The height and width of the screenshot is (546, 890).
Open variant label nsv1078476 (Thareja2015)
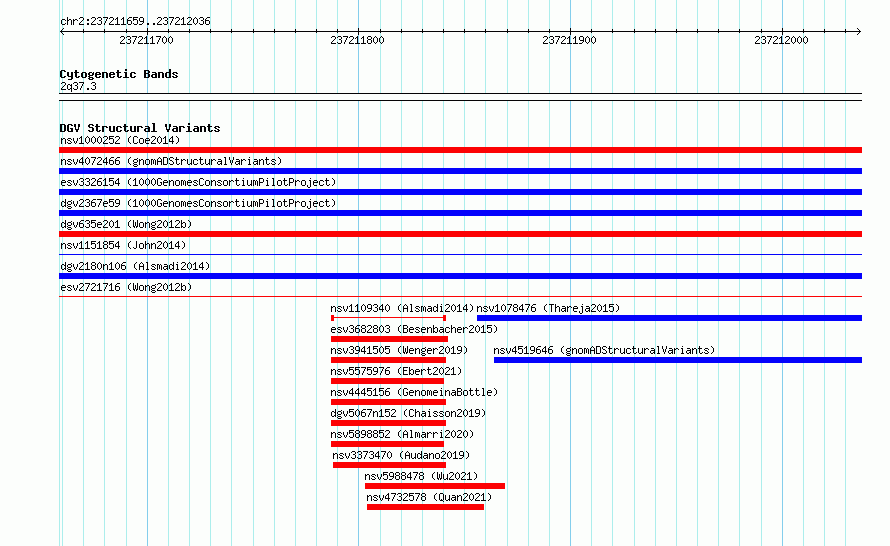pos(548,308)
